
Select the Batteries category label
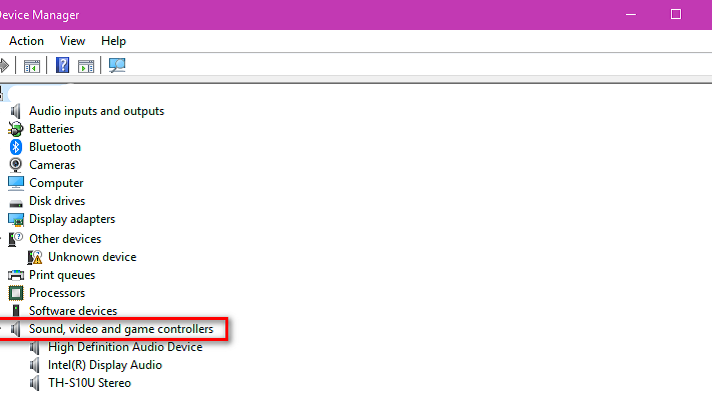tap(51, 129)
